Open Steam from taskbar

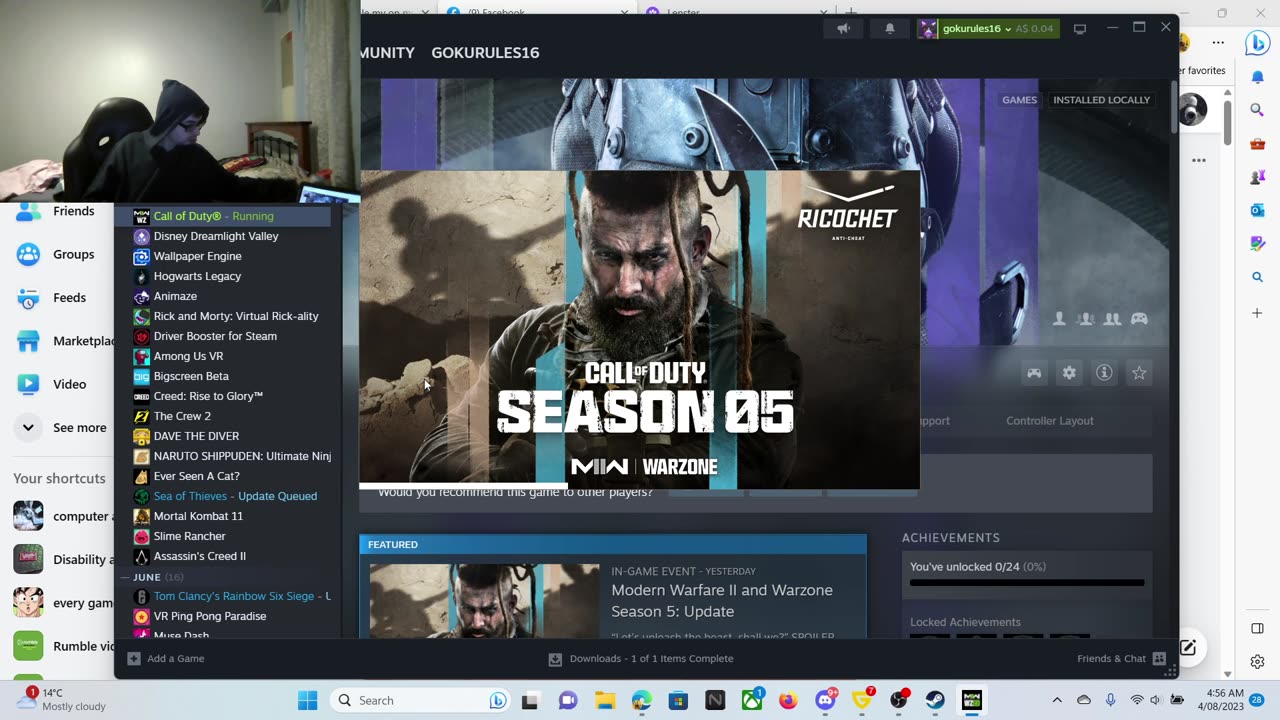click(935, 700)
